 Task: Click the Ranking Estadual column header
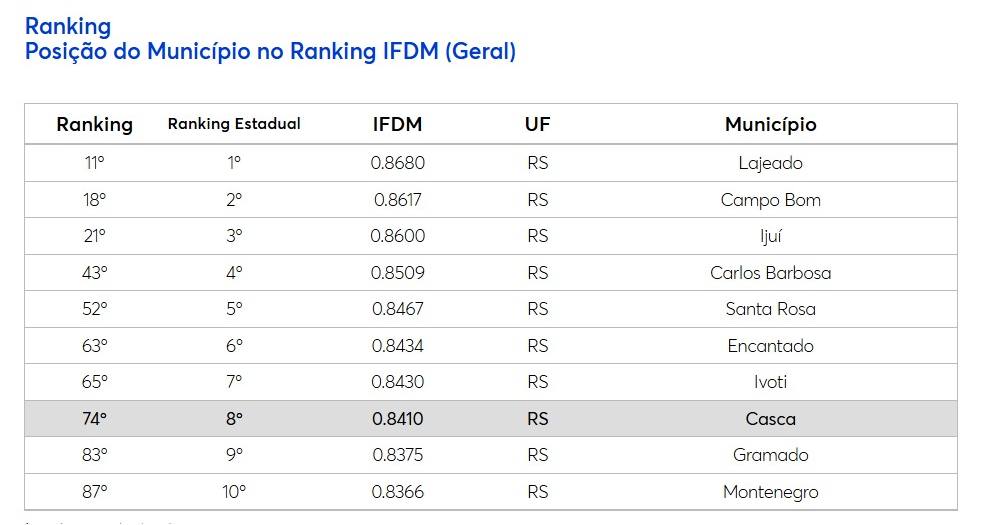(234, 124)
